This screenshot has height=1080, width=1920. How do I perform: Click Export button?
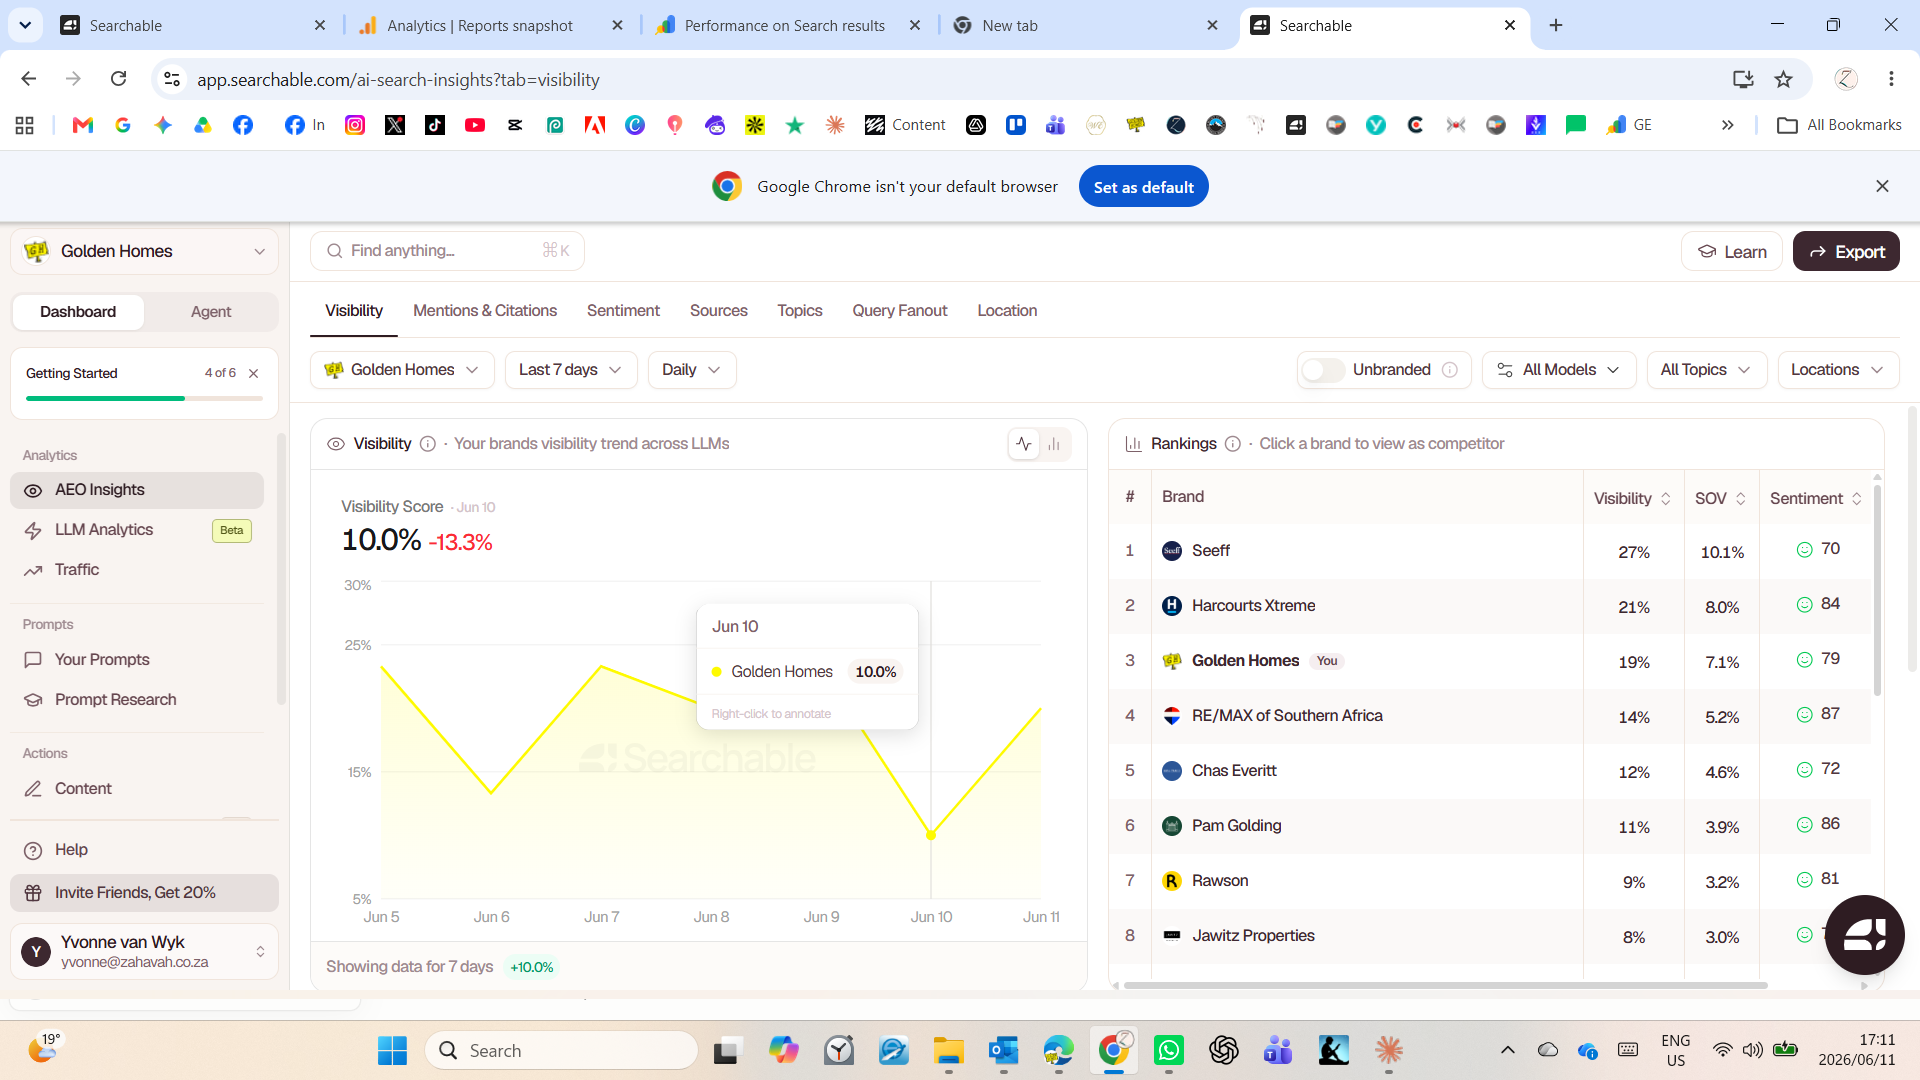pyautogui.click(x=1846, y=252)
